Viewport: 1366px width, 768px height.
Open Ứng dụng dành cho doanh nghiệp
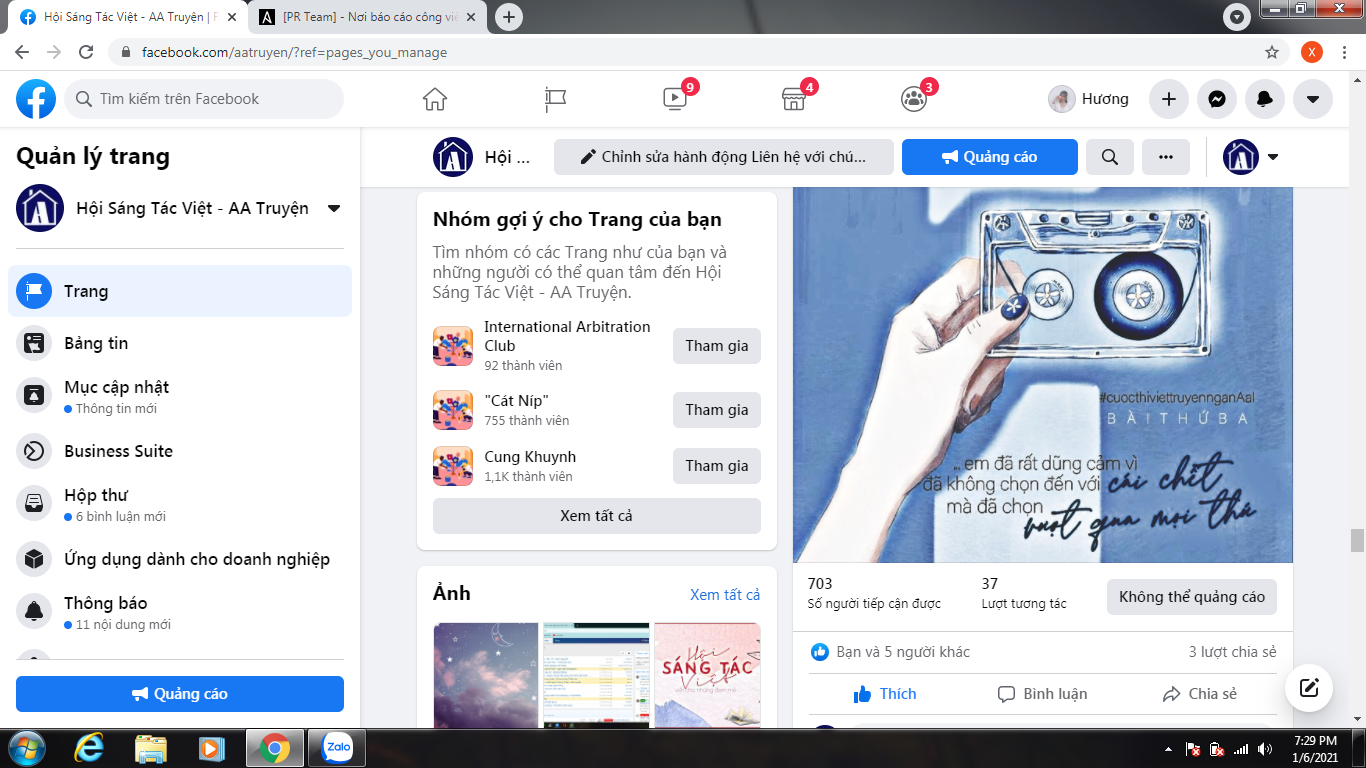click(x=180, y=559)
